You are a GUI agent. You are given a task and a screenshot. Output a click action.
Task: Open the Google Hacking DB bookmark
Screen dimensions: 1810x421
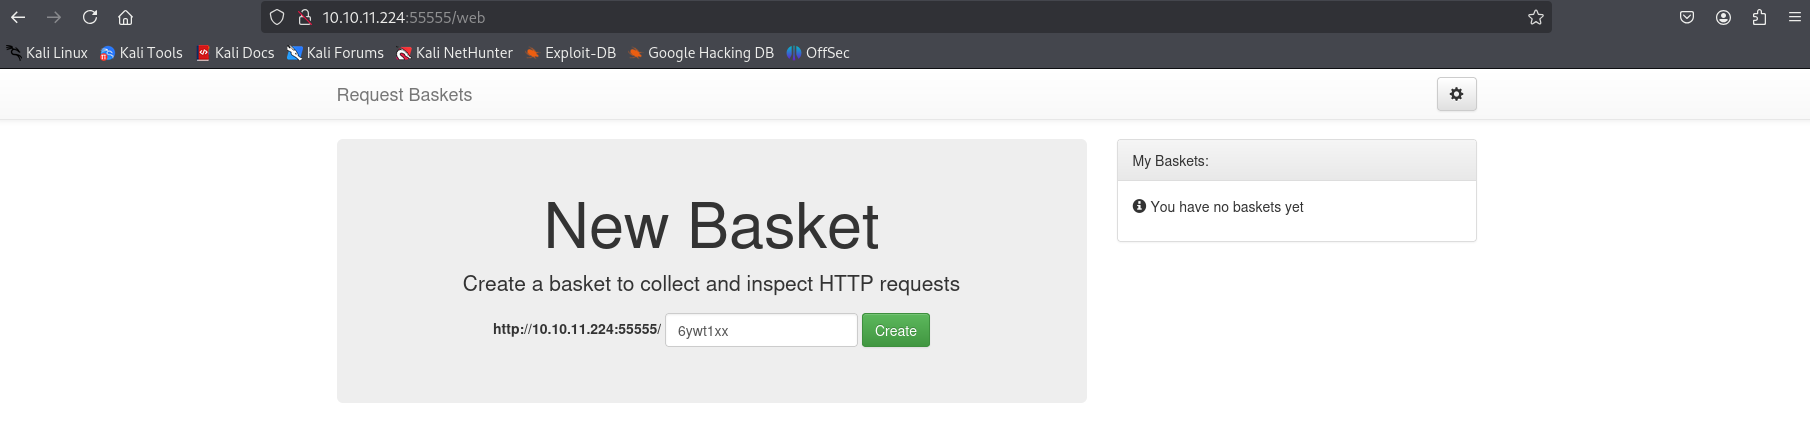pos(701,53)
